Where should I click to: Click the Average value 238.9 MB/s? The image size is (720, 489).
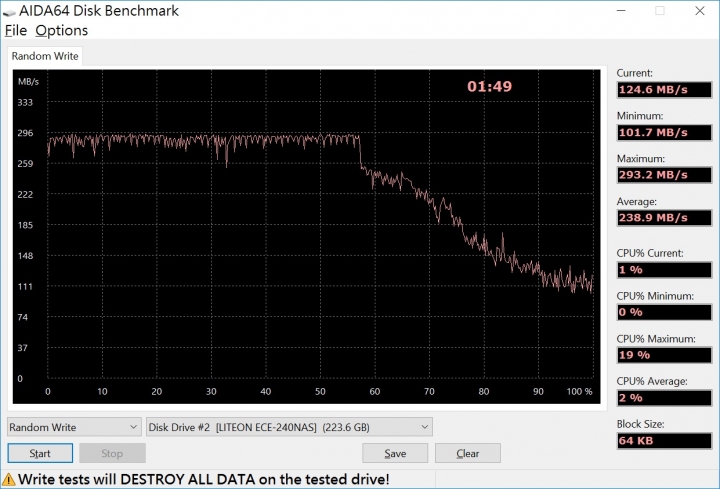[664, 218]
